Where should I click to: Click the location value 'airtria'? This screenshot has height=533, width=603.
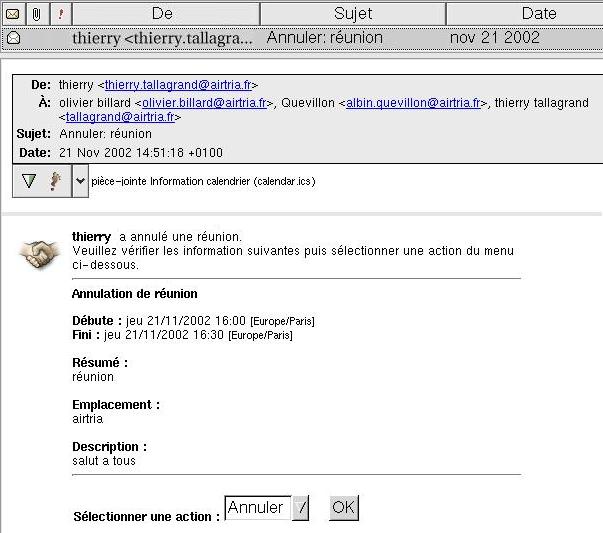point(88,419)
